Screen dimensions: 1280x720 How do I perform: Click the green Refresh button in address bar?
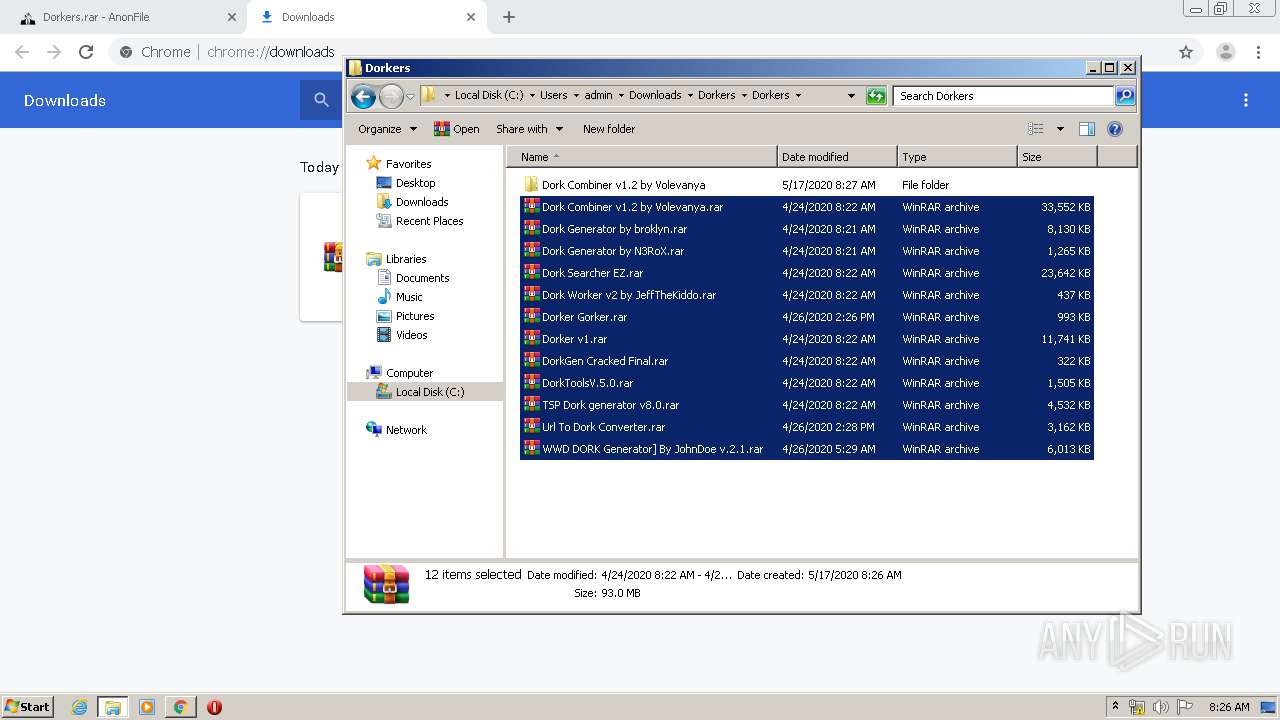coord(876,96)
